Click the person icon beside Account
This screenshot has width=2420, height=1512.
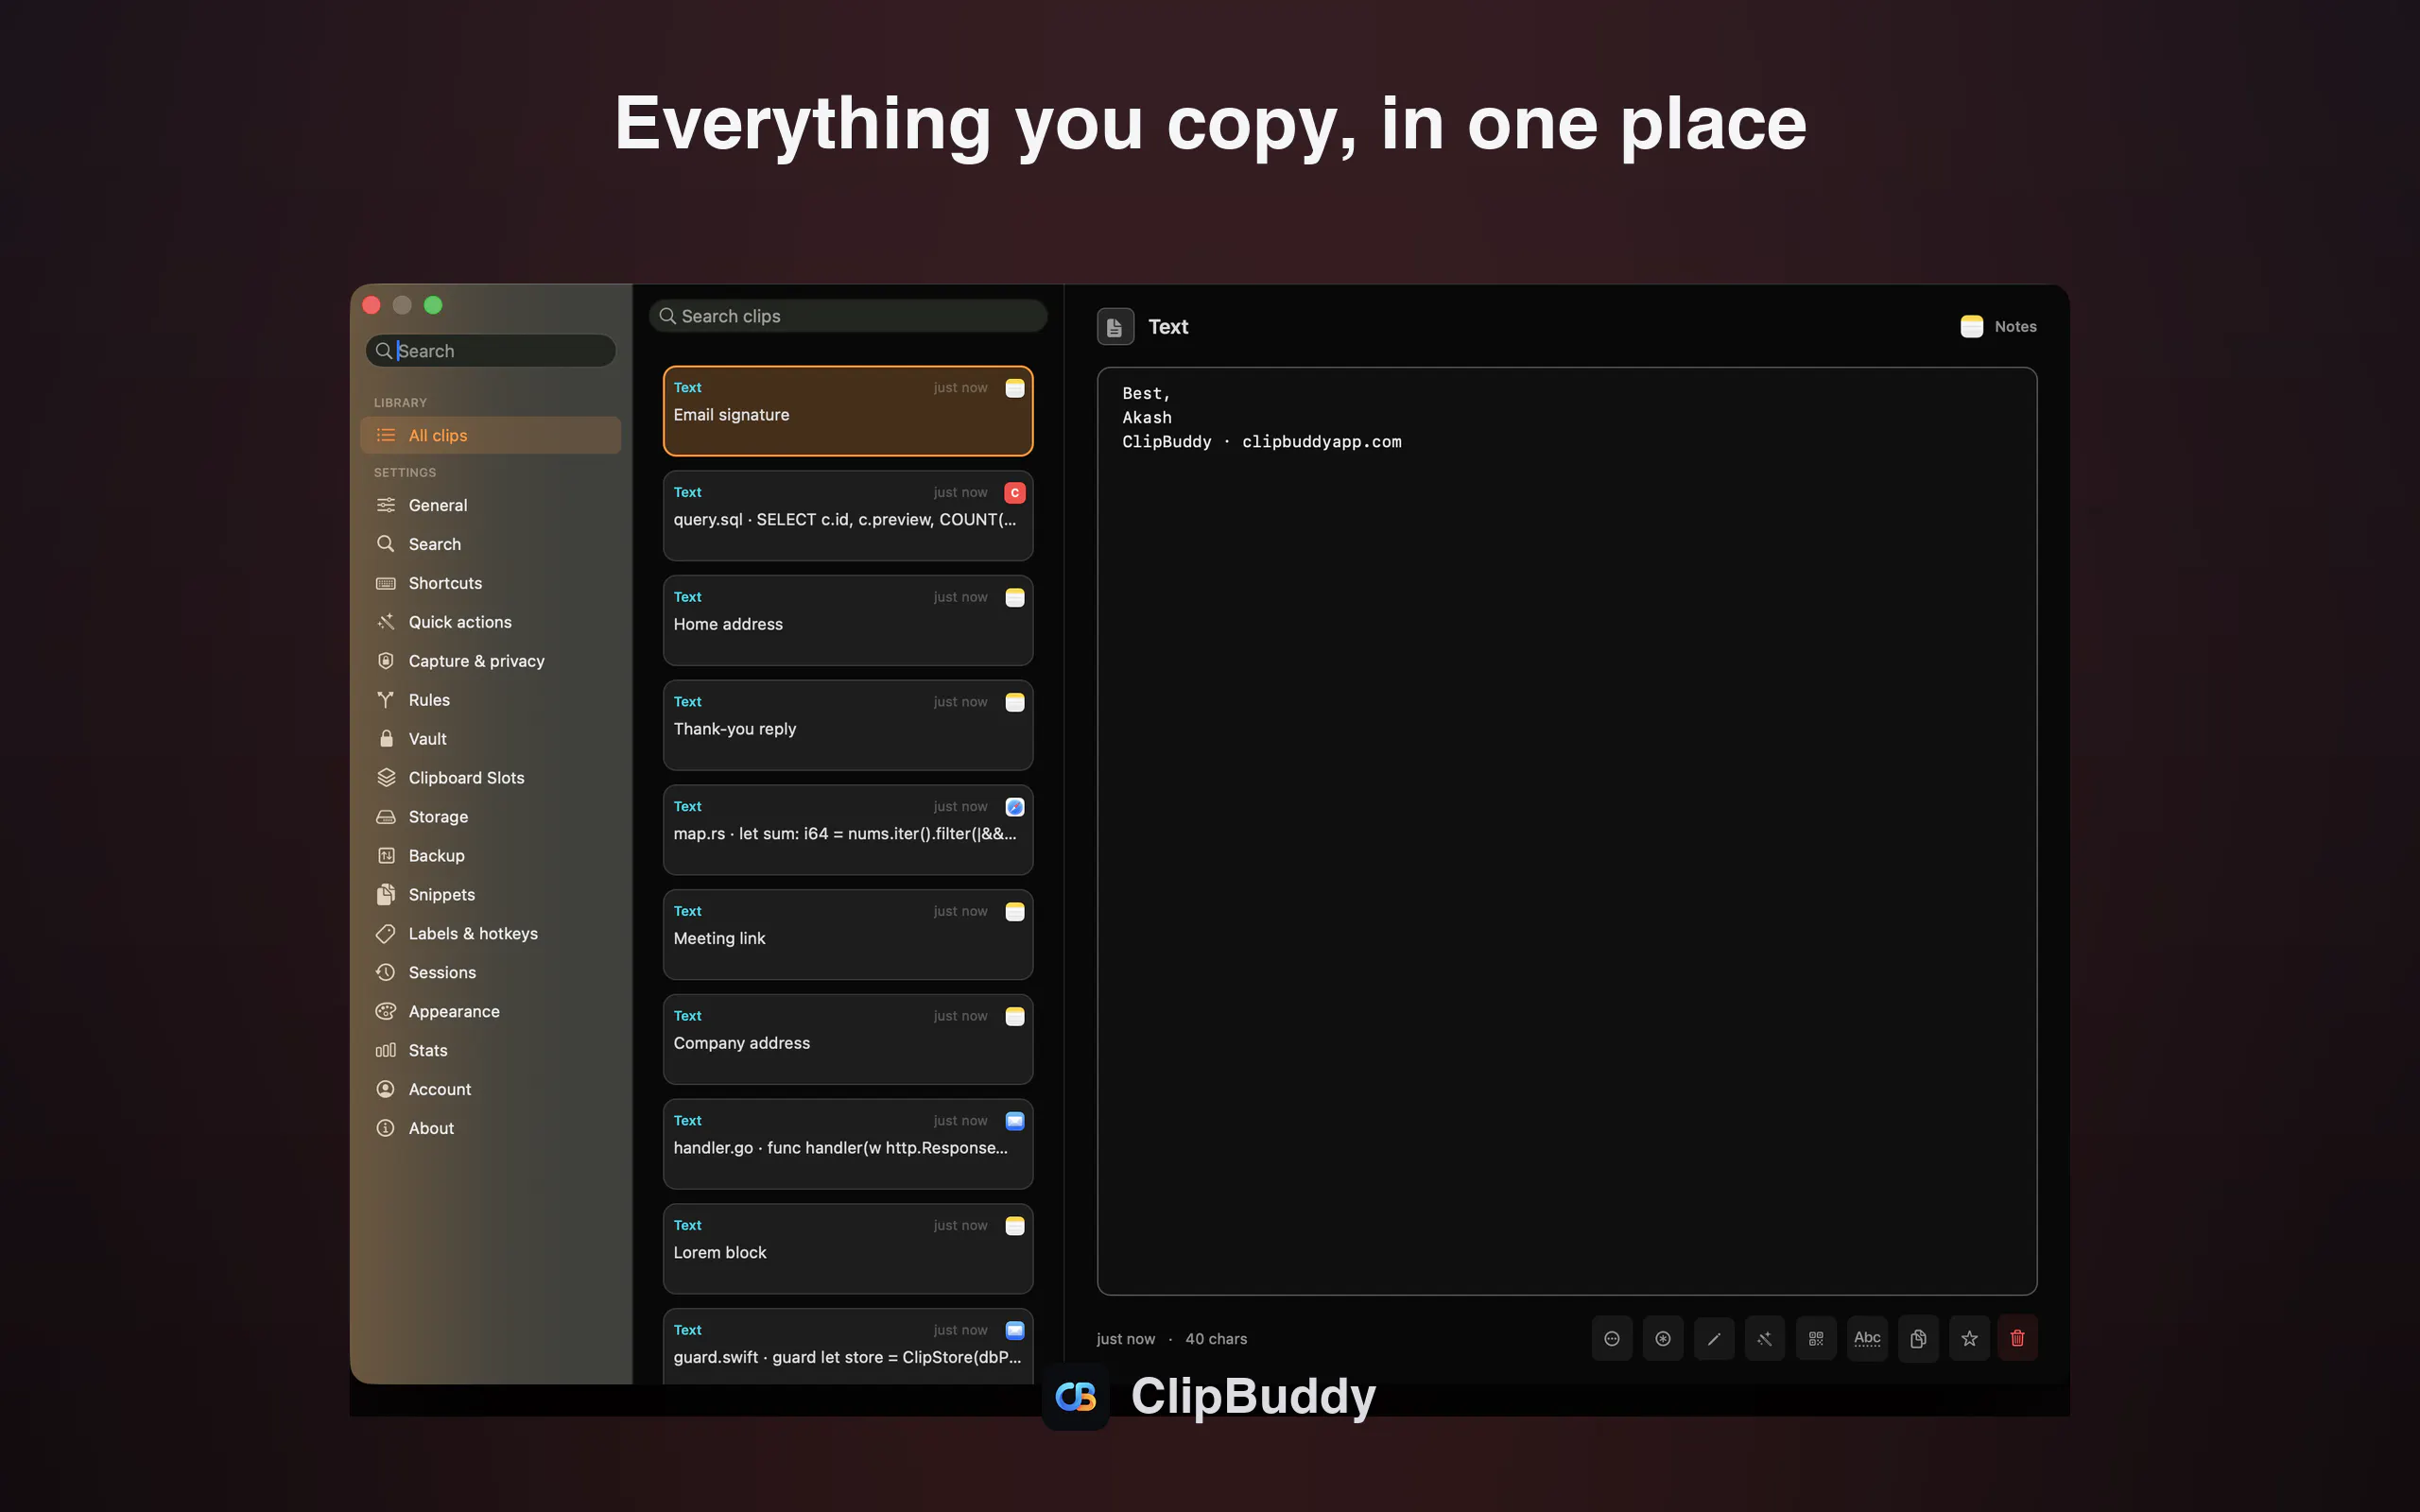(x=385, y=1089)
